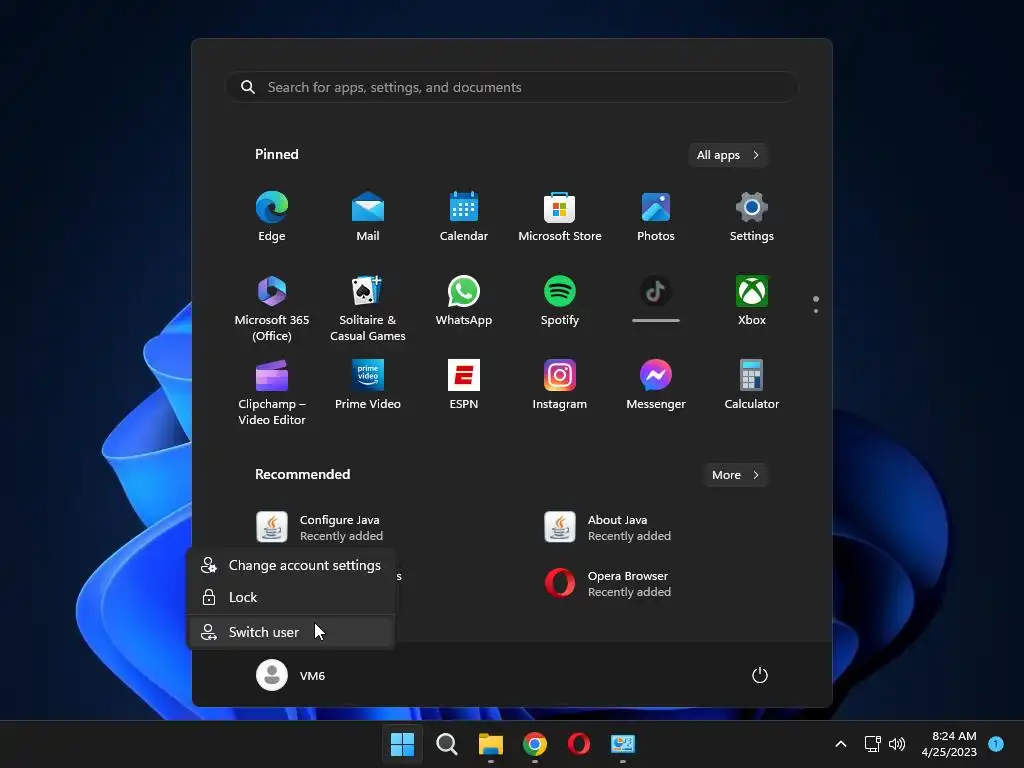Select Switch user option
The width and height of the screenshot is (1024, 768).
(291, 632)
